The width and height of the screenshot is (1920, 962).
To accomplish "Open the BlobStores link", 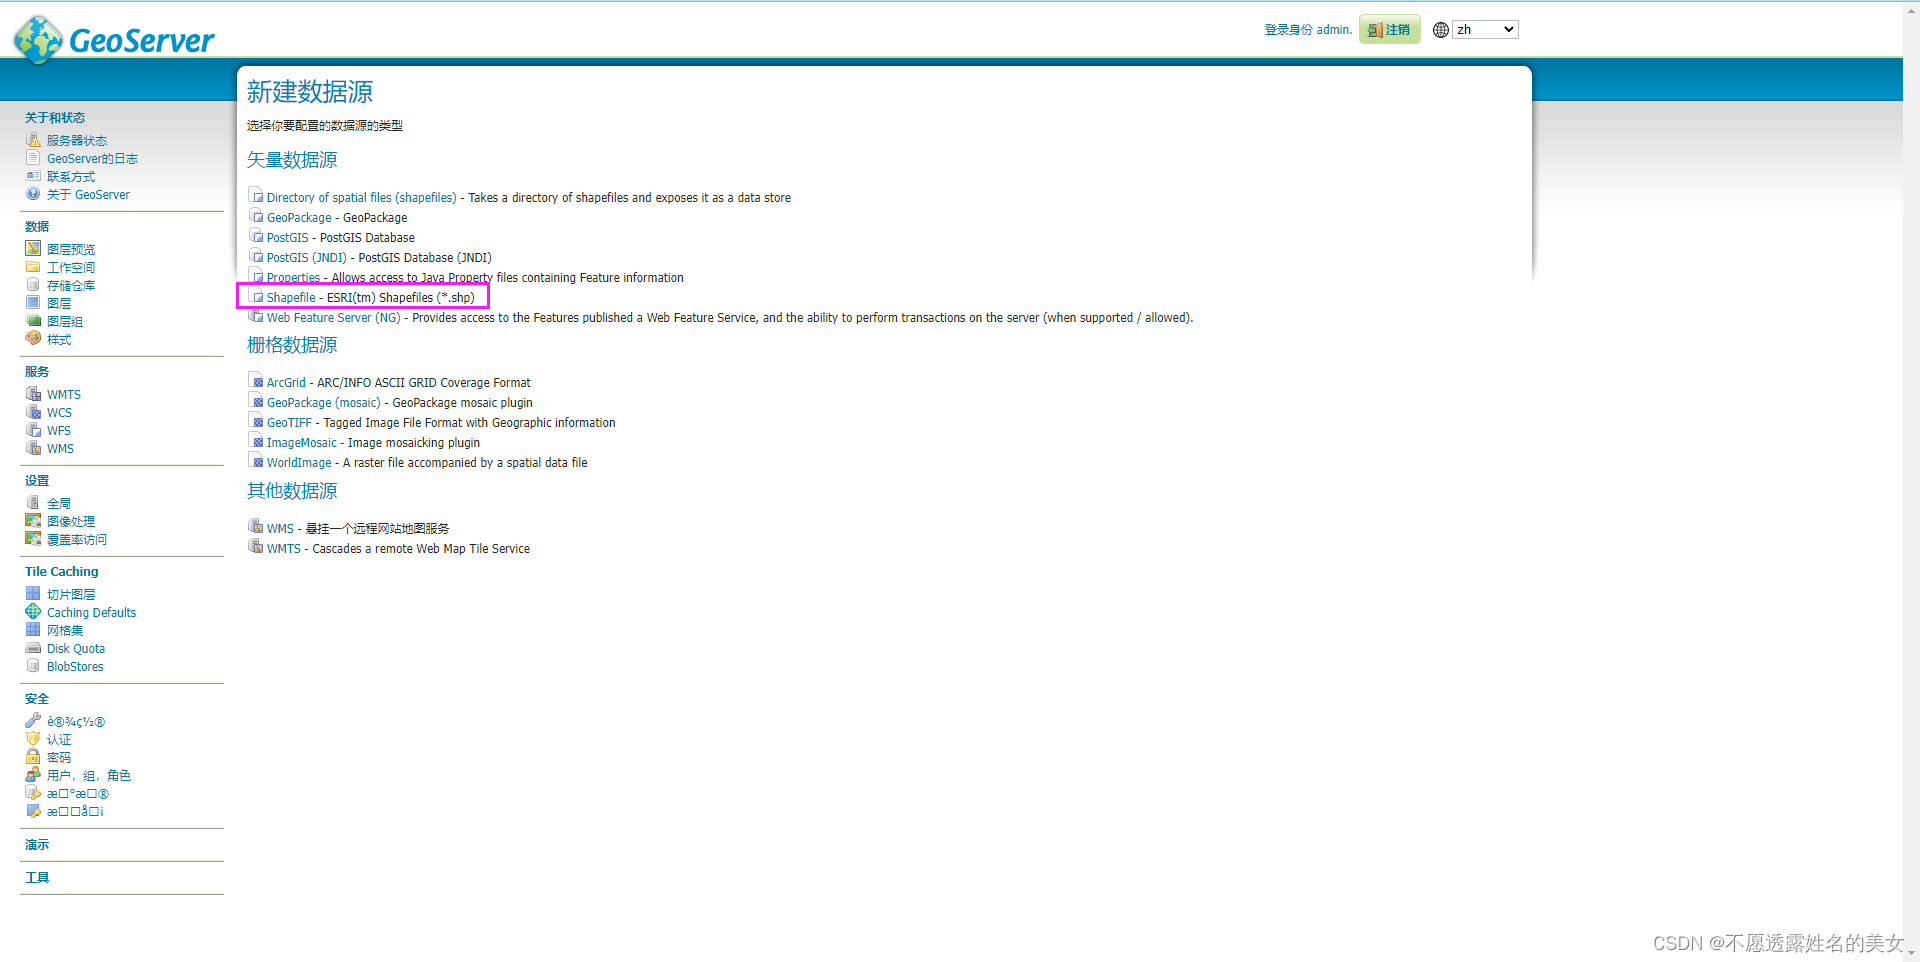I will 75,667.
